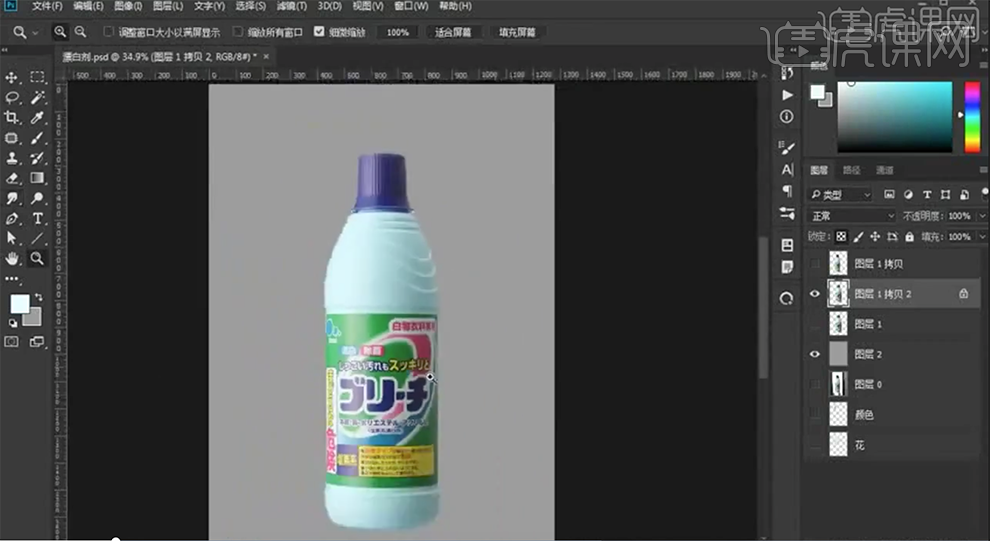
Task: Click the zoom in magnifier icon
Action: tap(62, 32)
